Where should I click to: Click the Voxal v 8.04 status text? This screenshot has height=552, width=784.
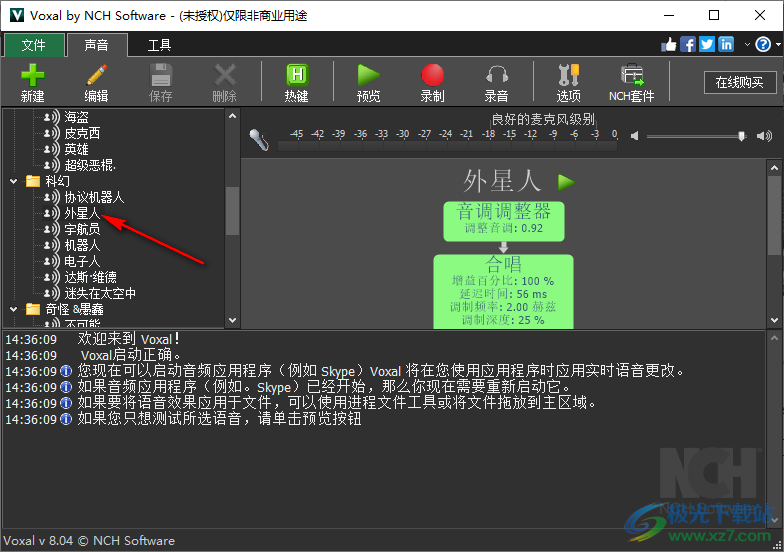point(89,541)
